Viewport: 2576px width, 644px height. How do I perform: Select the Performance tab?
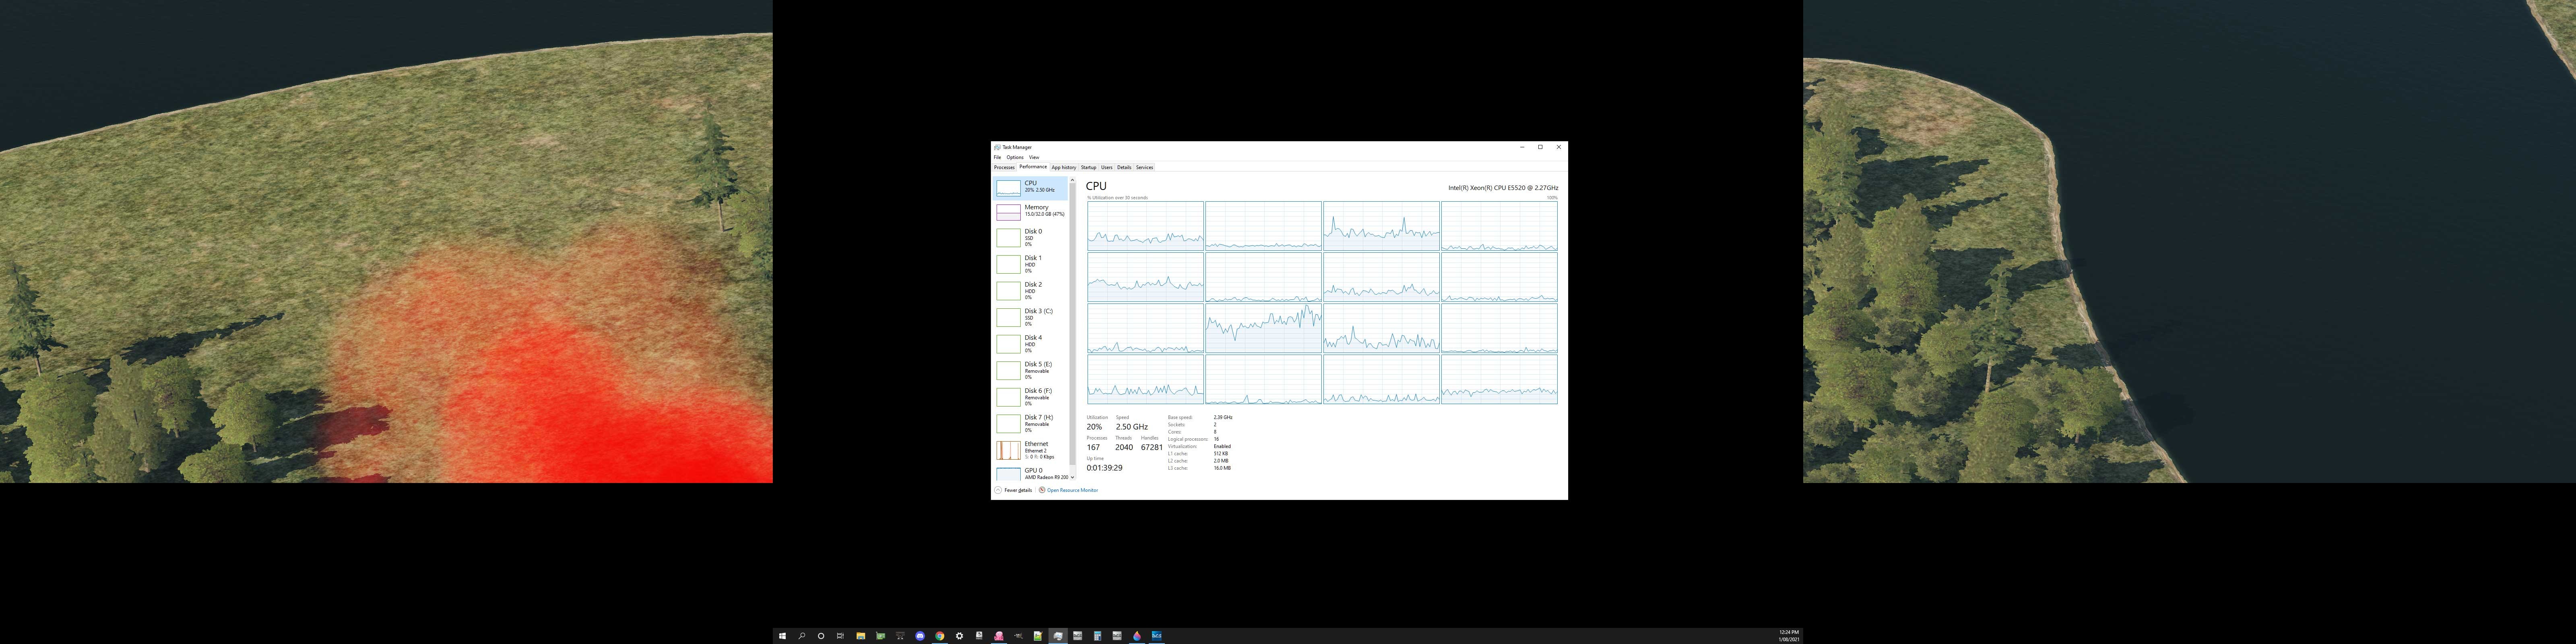(x=1033, y=167)
